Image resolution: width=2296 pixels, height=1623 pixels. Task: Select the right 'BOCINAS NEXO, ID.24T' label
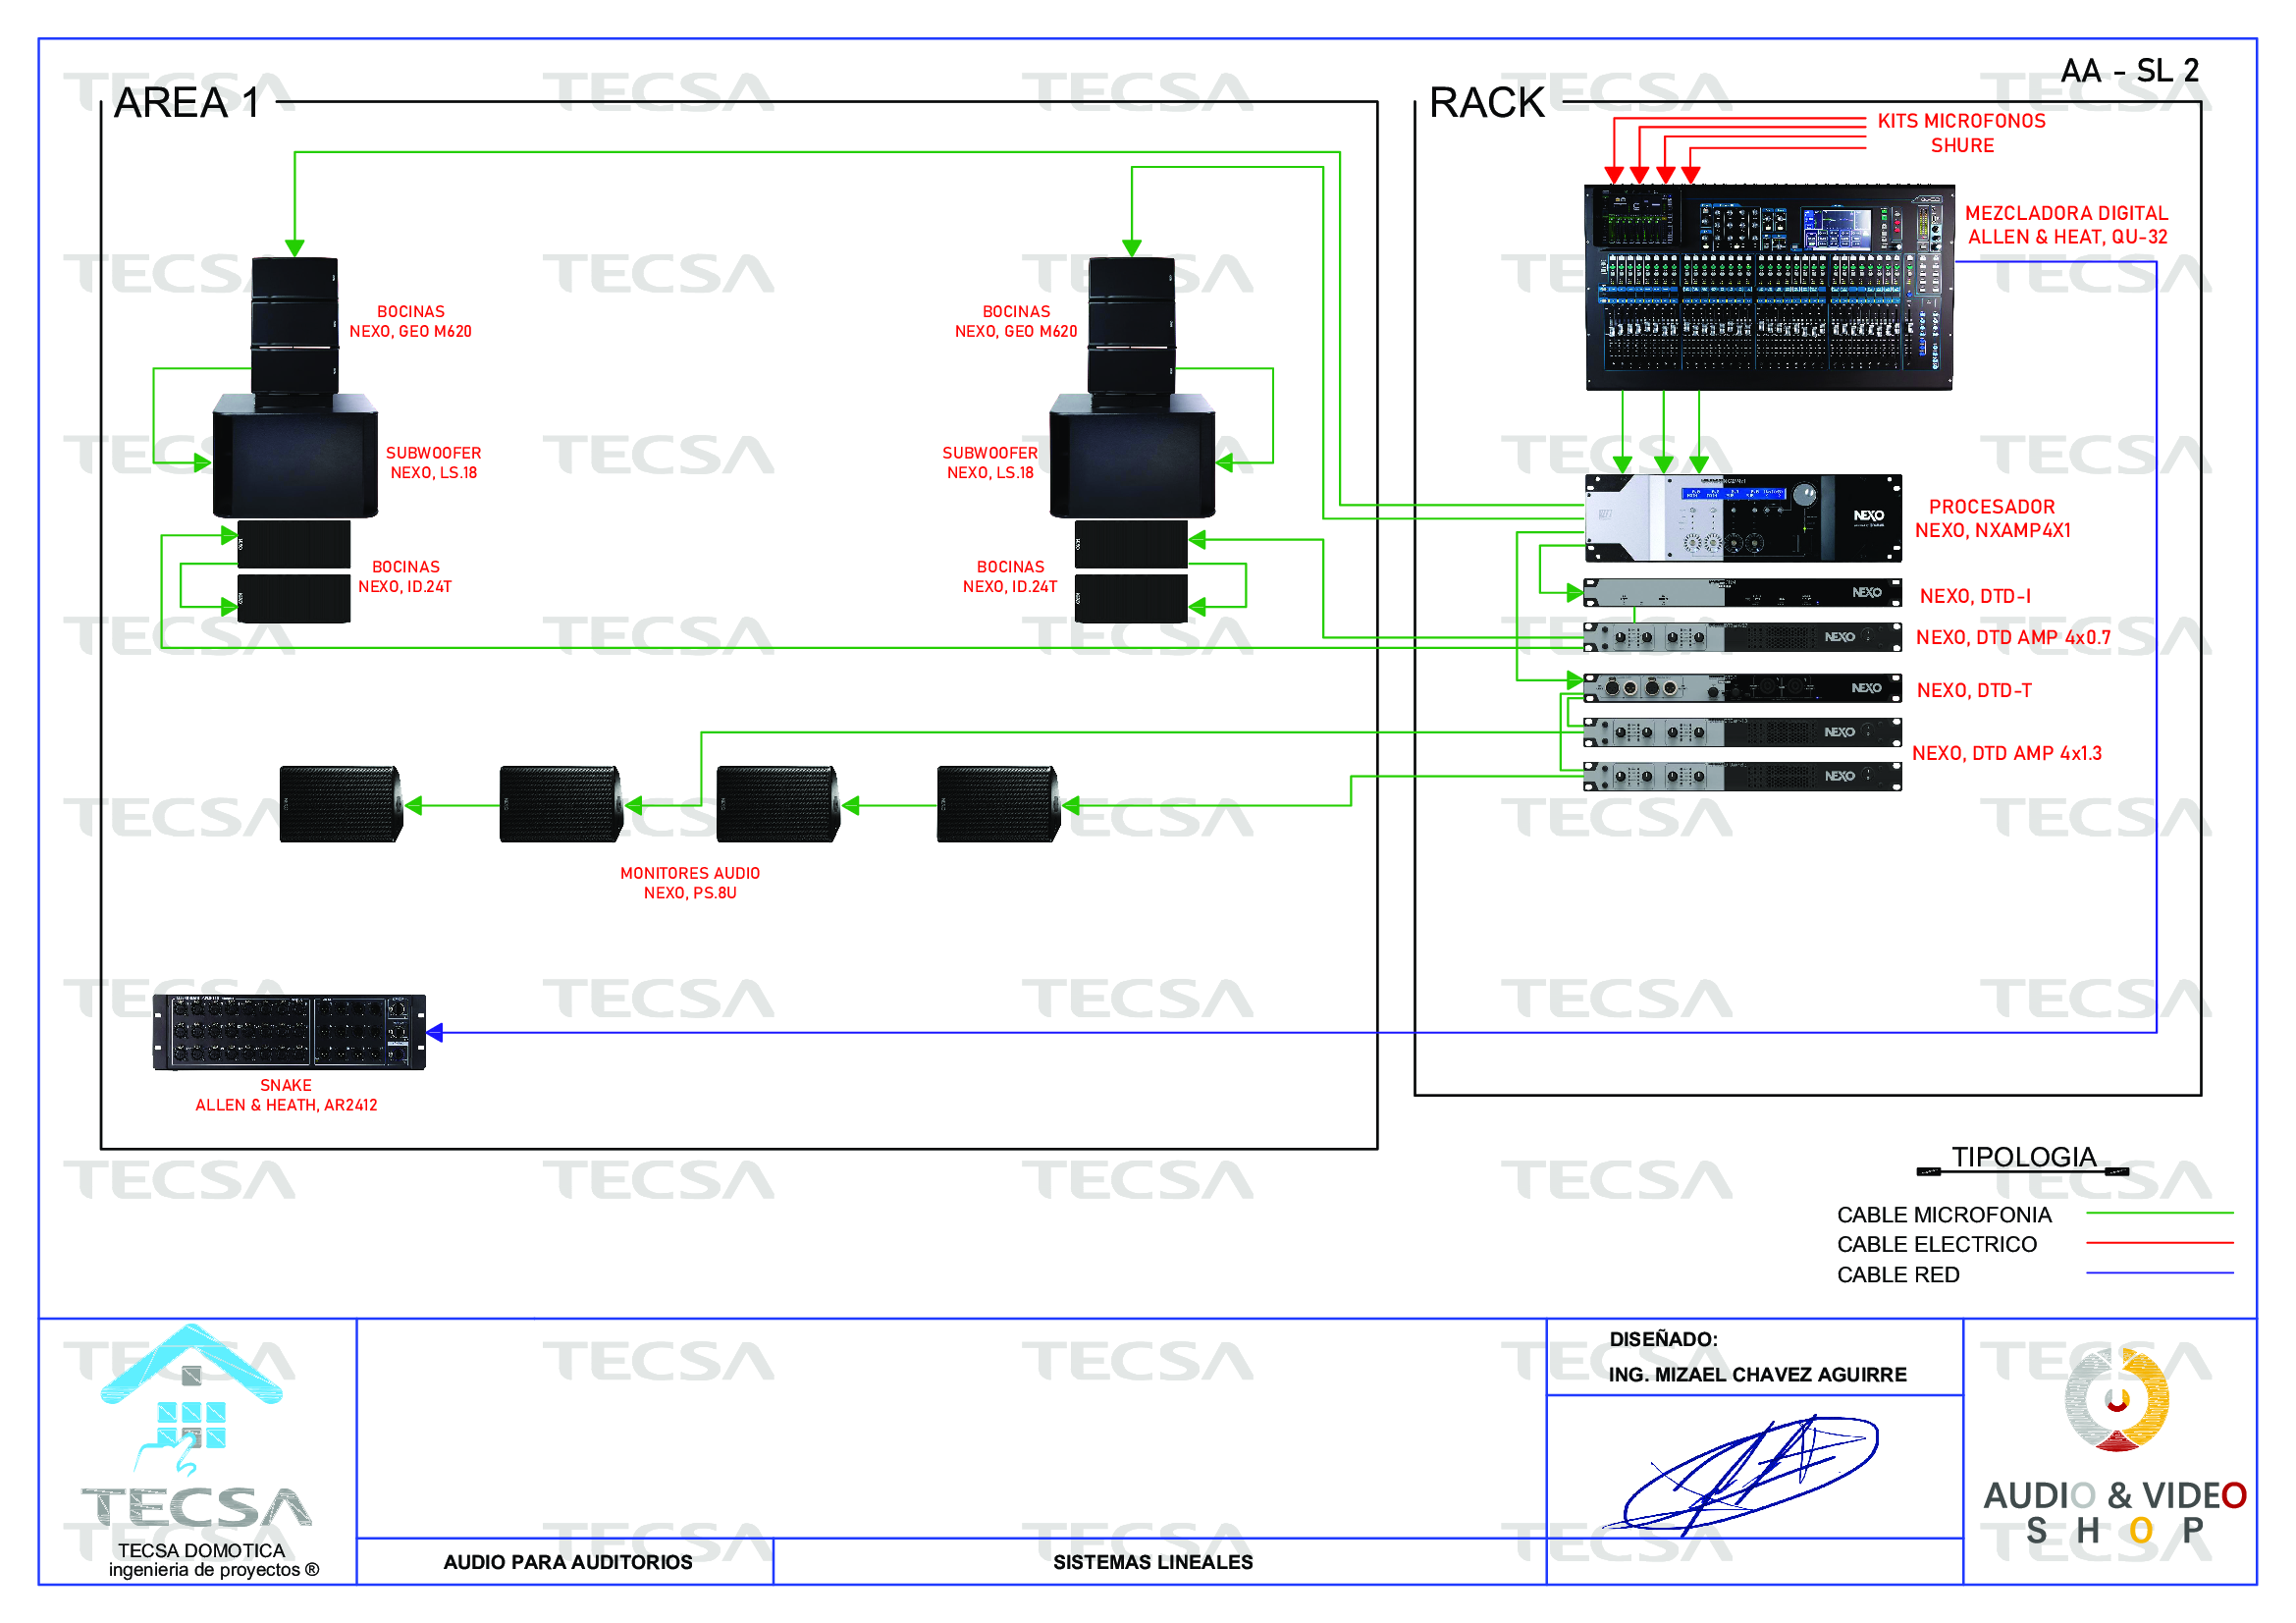(x=1010, y=577)
